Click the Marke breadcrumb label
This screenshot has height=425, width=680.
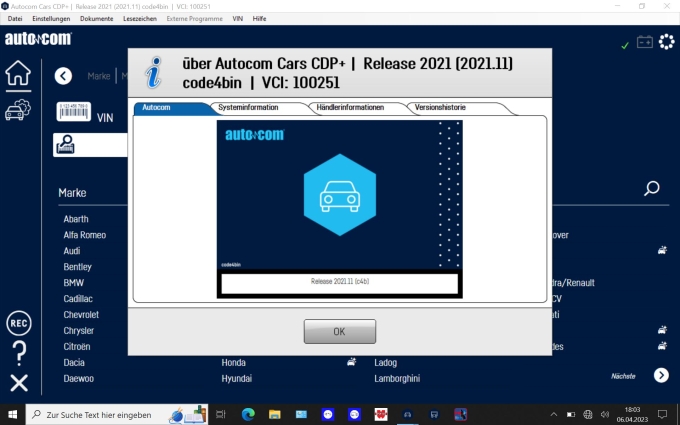pyautogui.click(x=99, y=76)
